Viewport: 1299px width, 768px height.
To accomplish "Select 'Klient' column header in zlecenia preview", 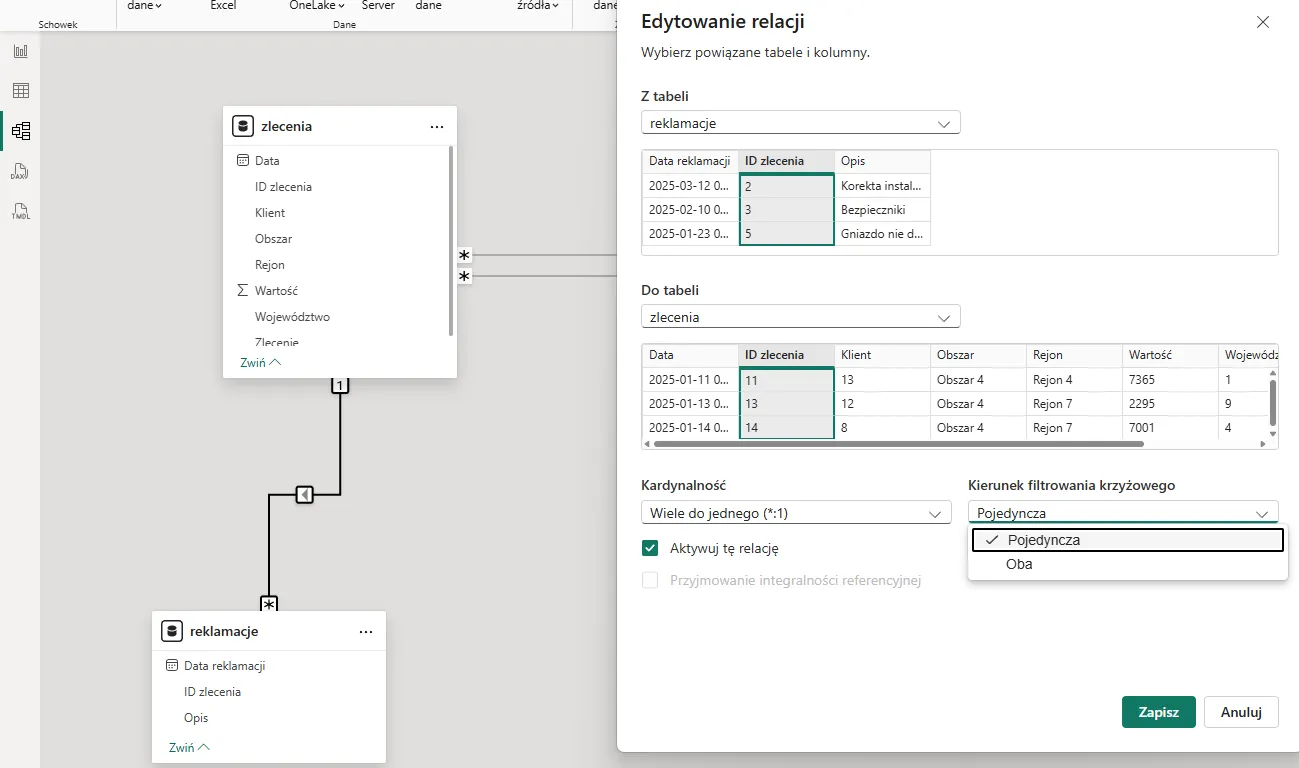I will tap(857, 355).
